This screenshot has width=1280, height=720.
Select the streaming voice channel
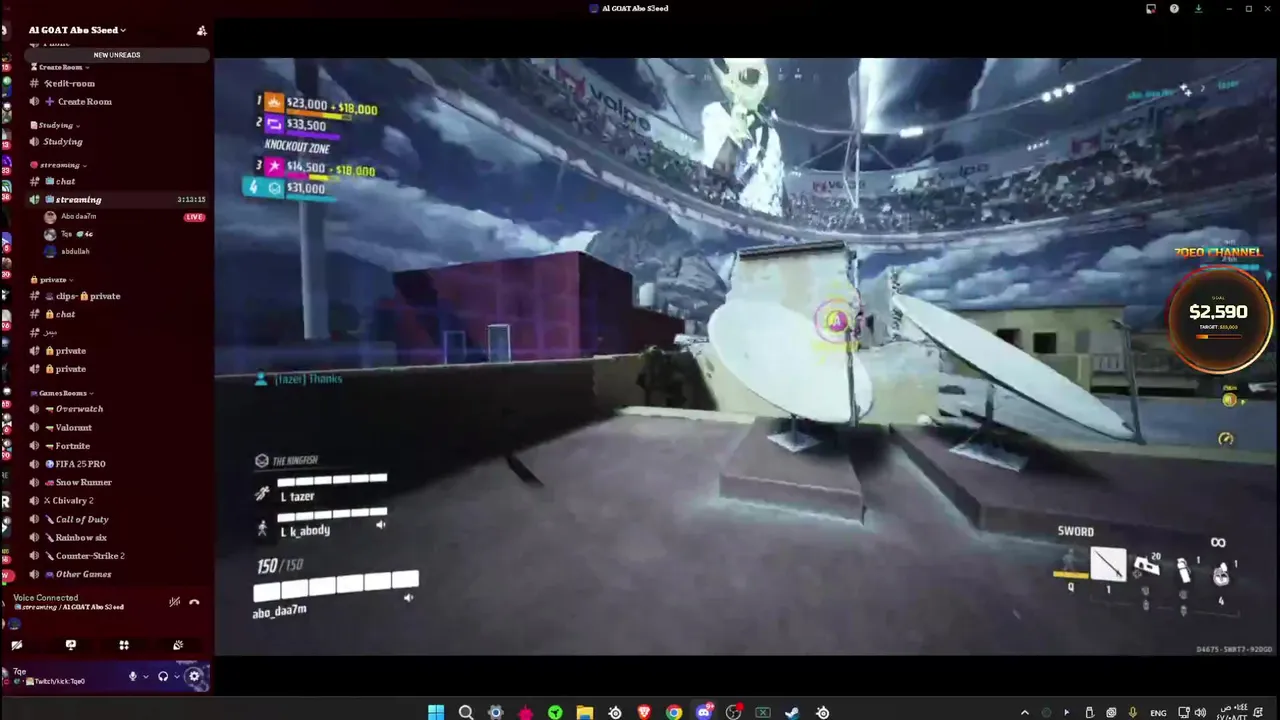(117, 199)
